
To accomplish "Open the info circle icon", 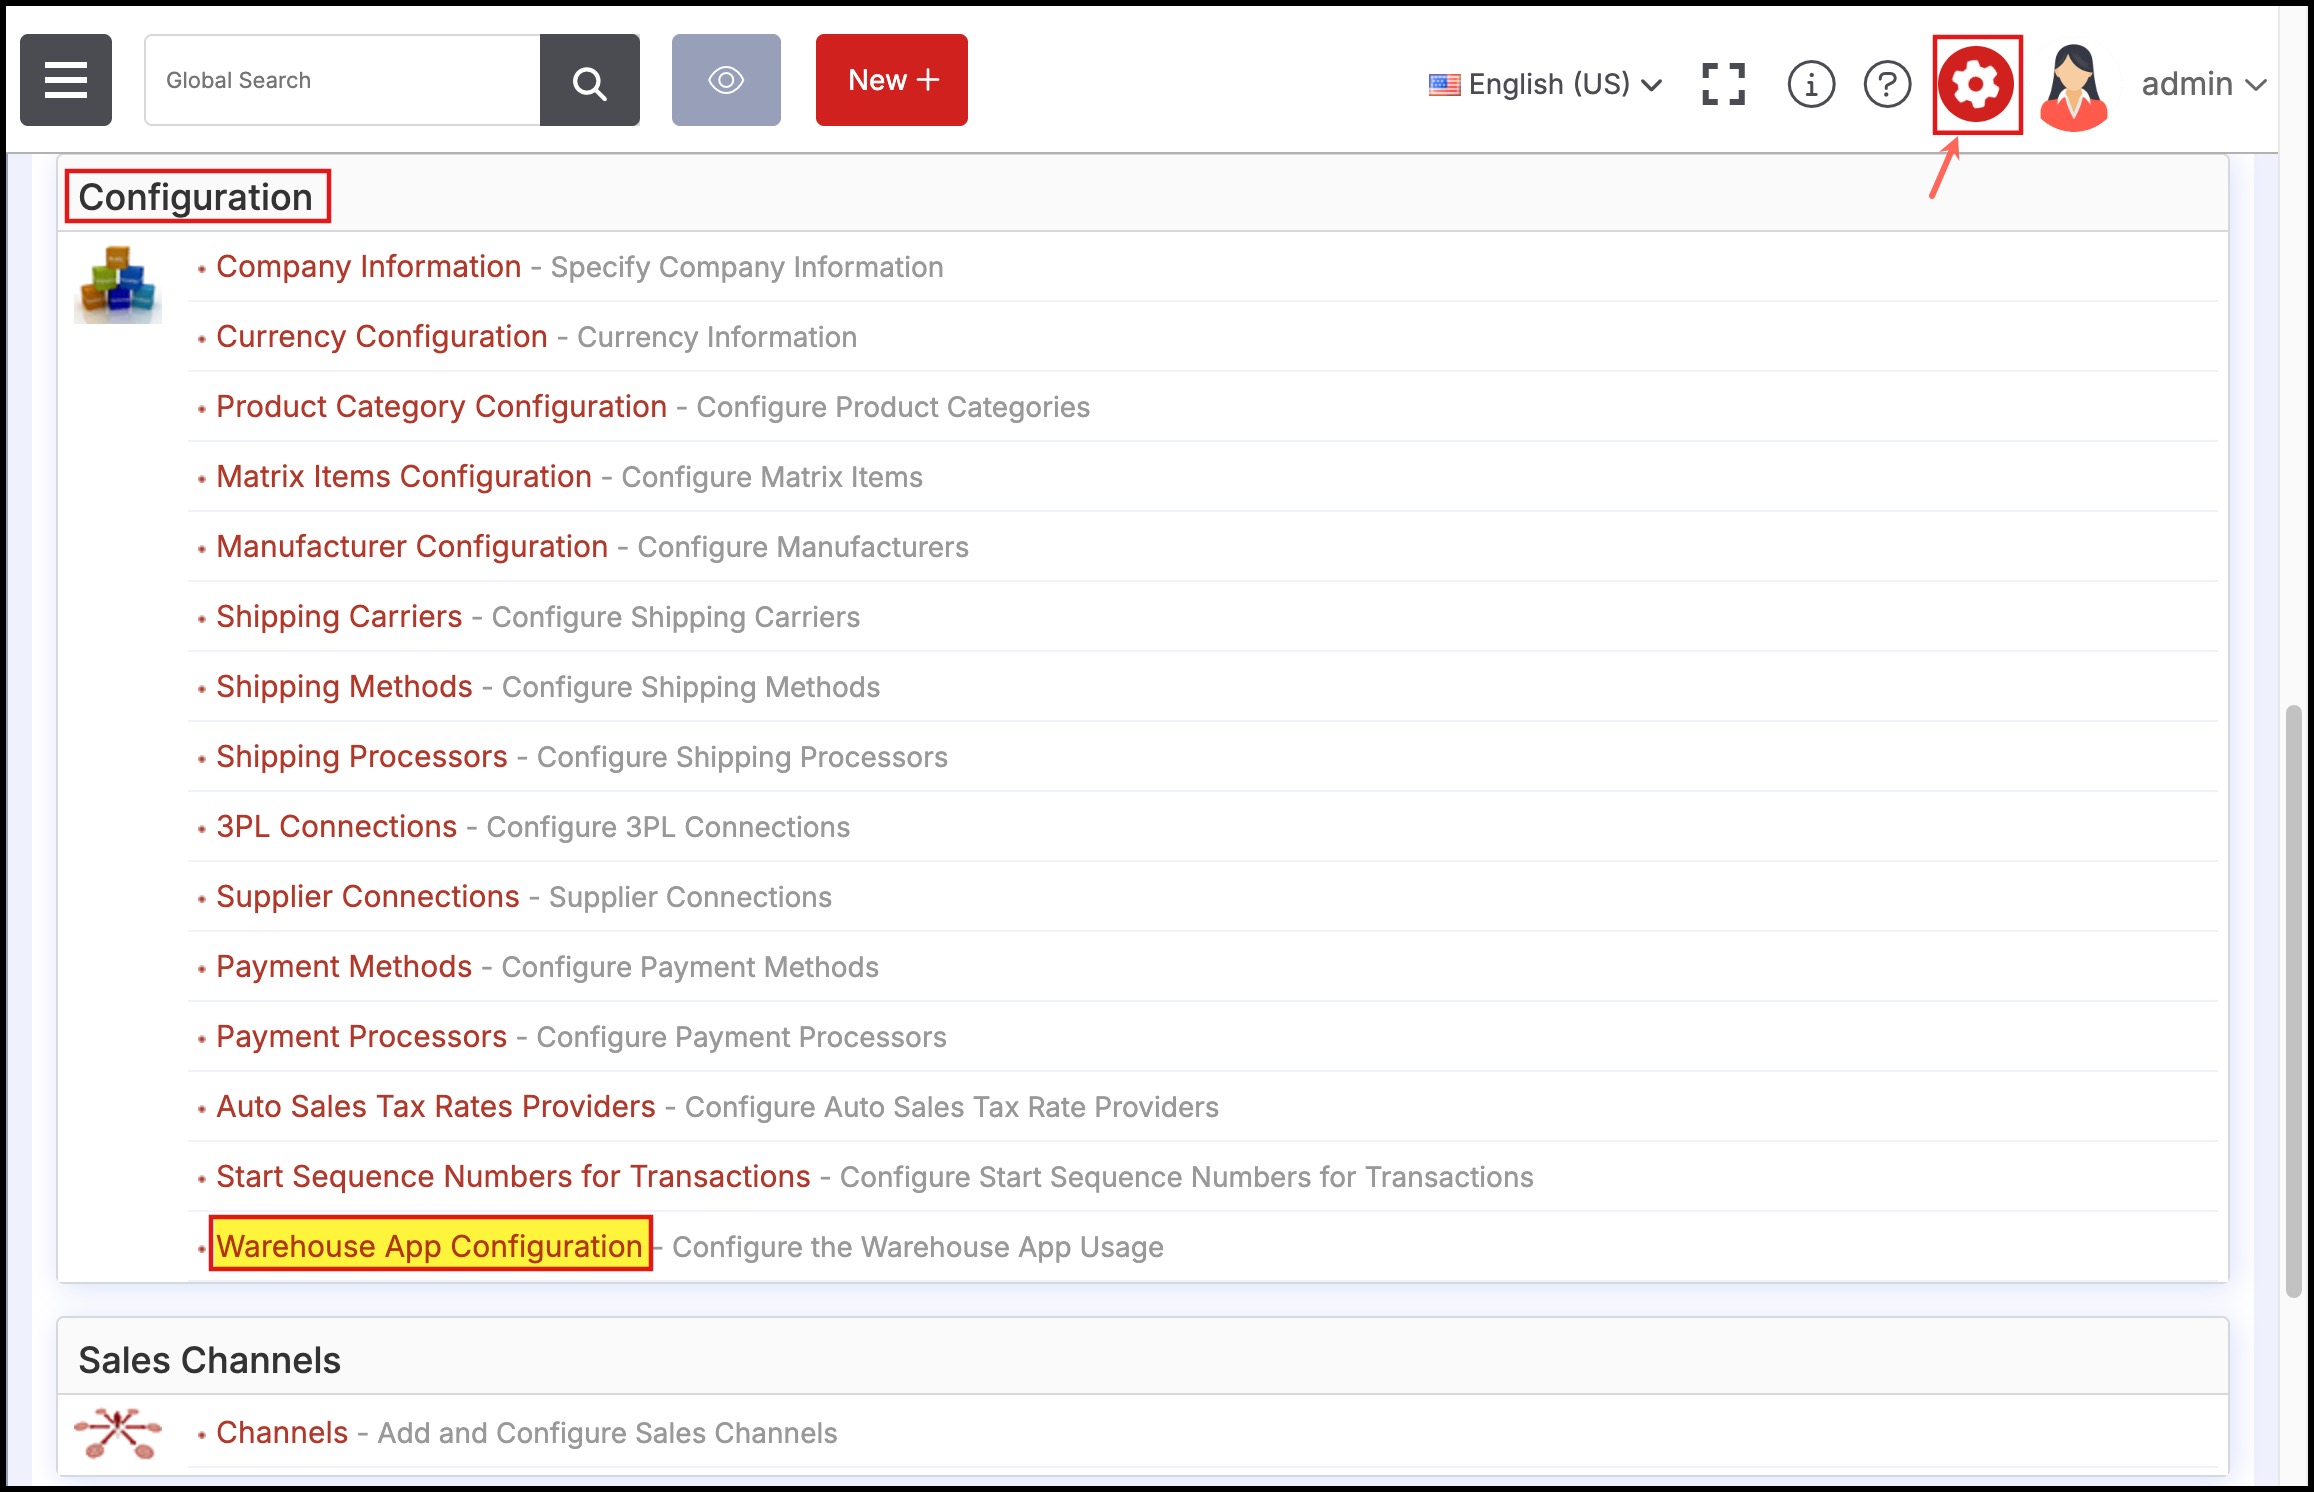I will click(1810, 84).
